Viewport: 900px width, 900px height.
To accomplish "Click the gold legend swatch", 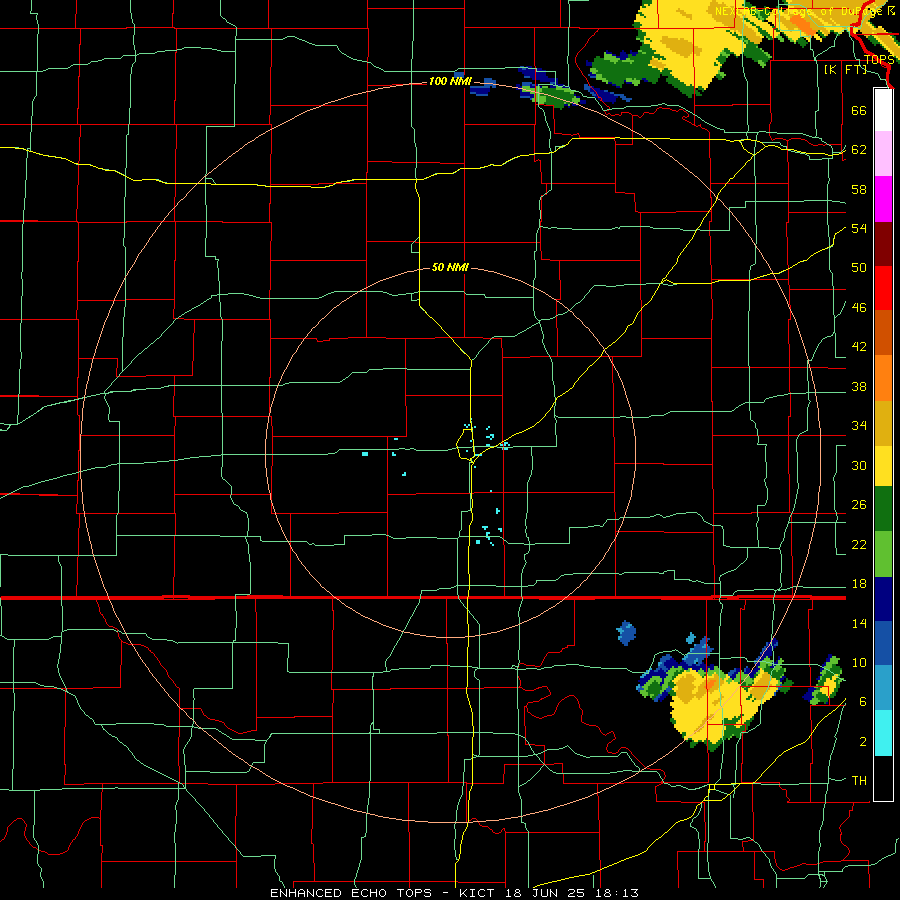I will click(x=883, y=423).
